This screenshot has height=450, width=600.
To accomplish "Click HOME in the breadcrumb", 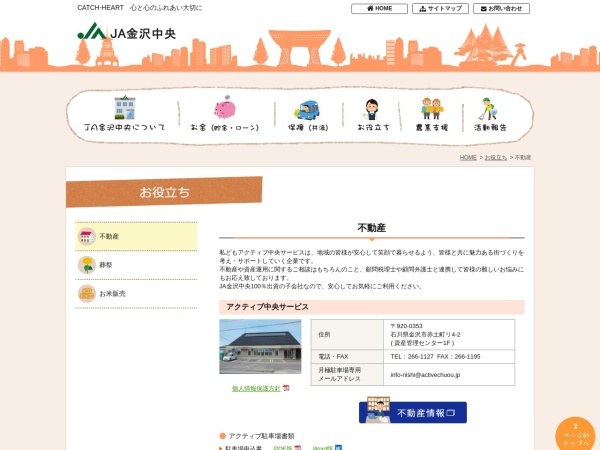I will (x=468, y=158).
